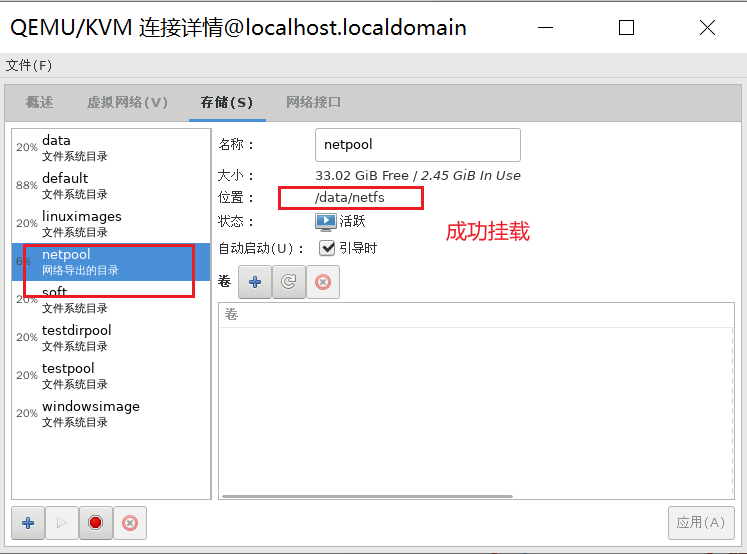Delete volume with red X icon

click(x=323, y=282)
